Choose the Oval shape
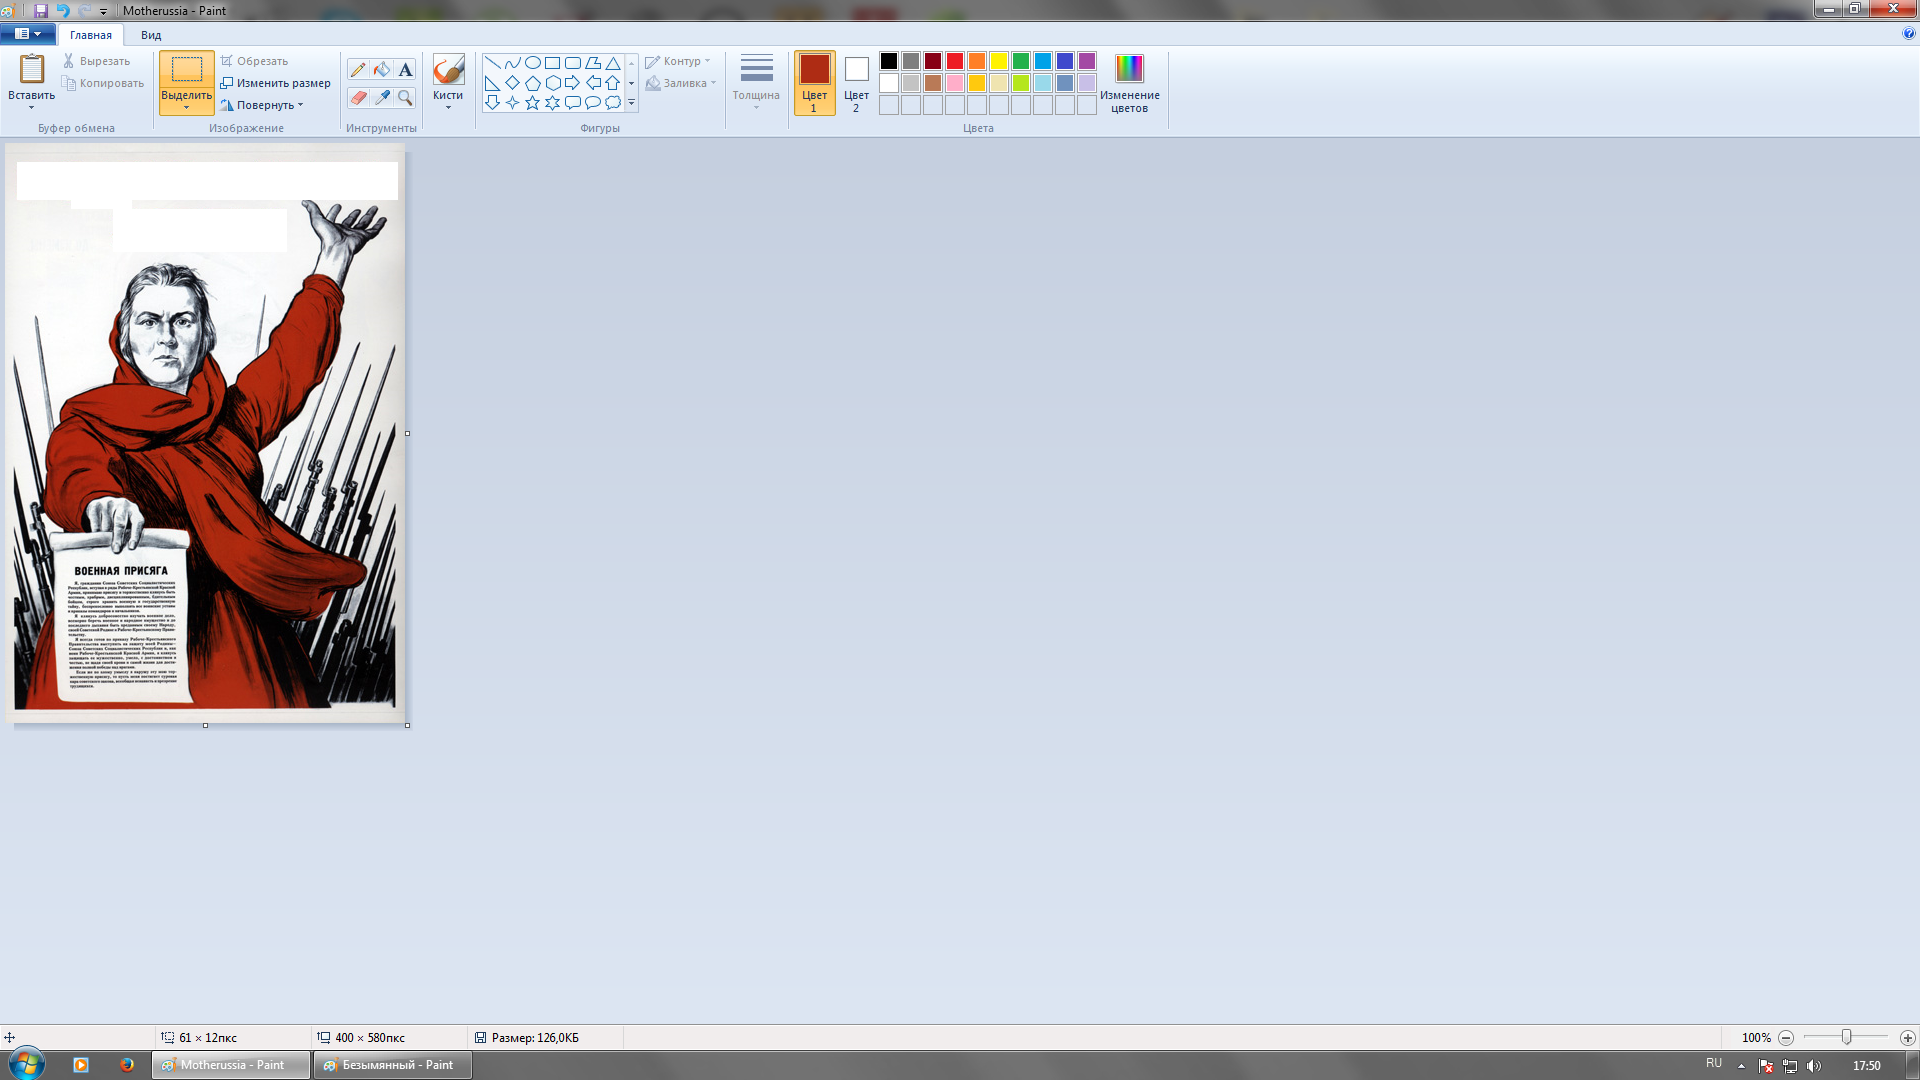1920x1080 pixels. pyautogui.click(x=532, y=63)
